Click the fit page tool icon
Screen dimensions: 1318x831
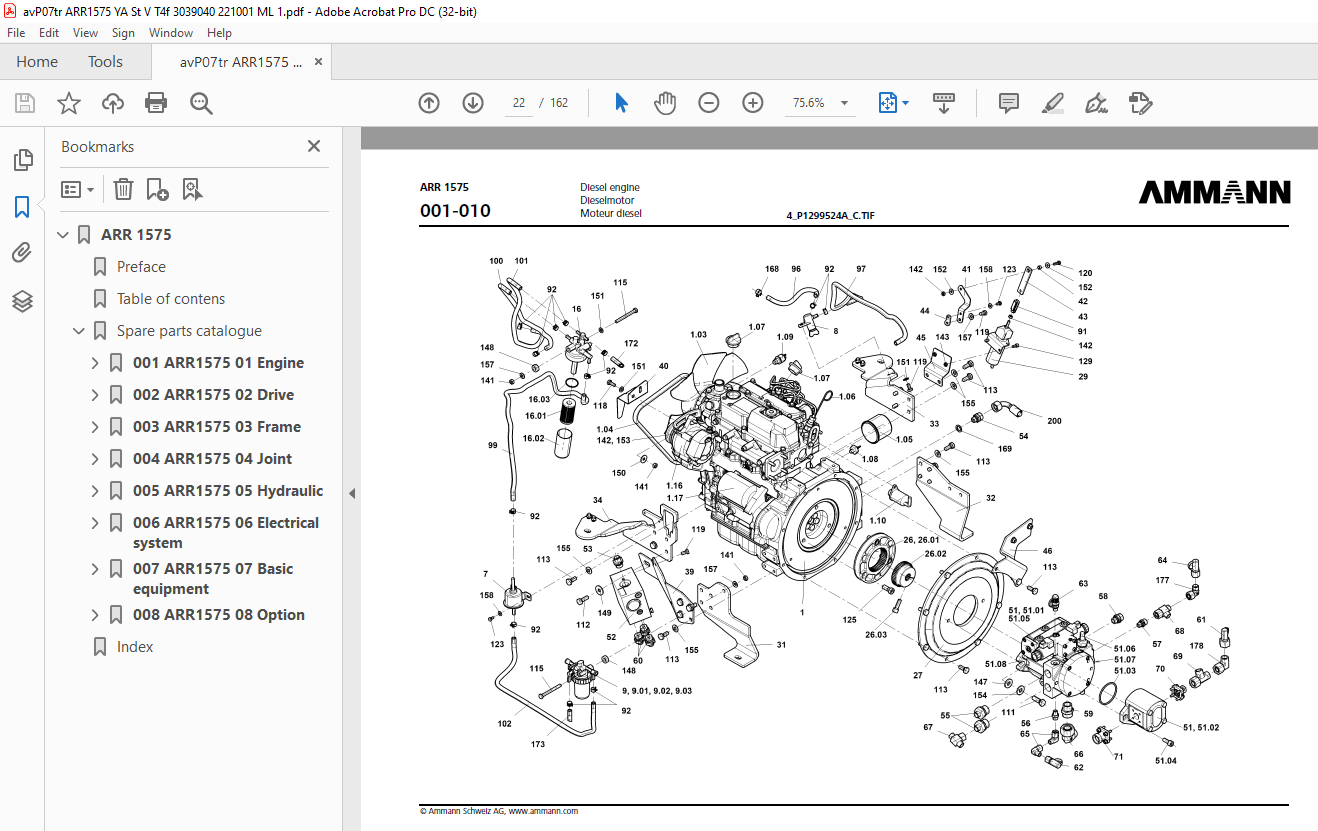[887, 103]
